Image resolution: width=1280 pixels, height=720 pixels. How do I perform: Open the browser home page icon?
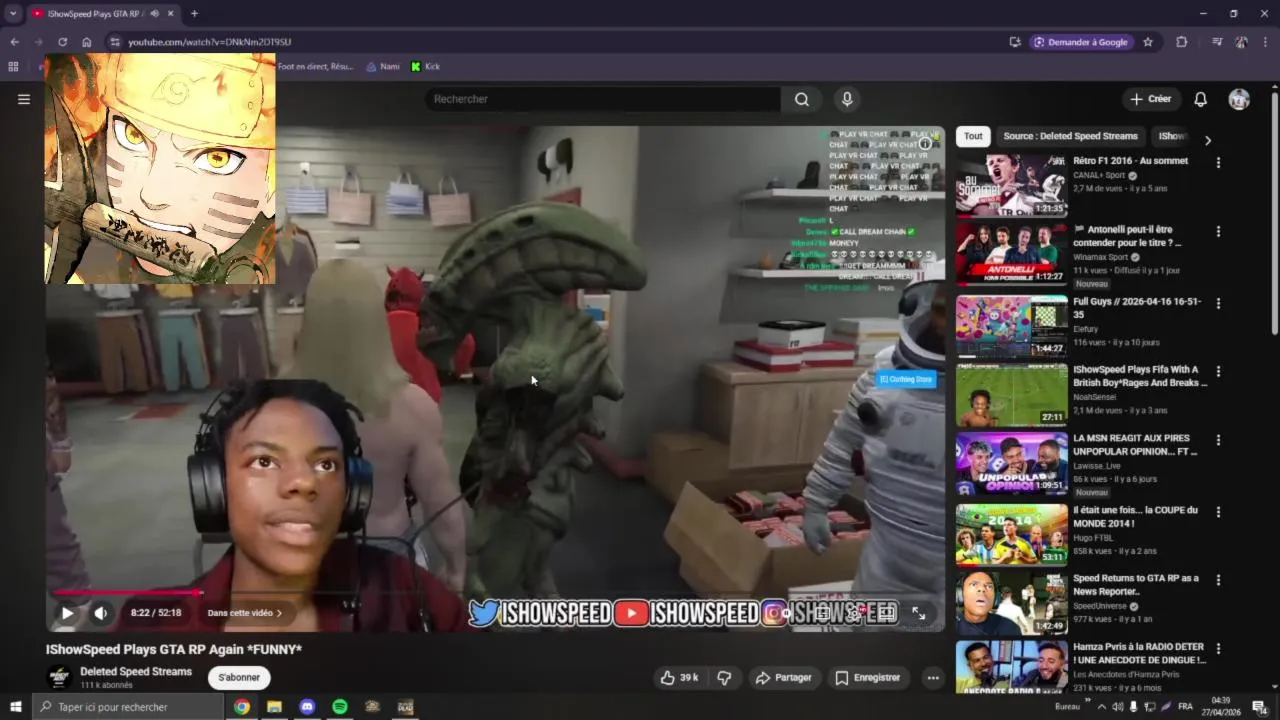87,42
